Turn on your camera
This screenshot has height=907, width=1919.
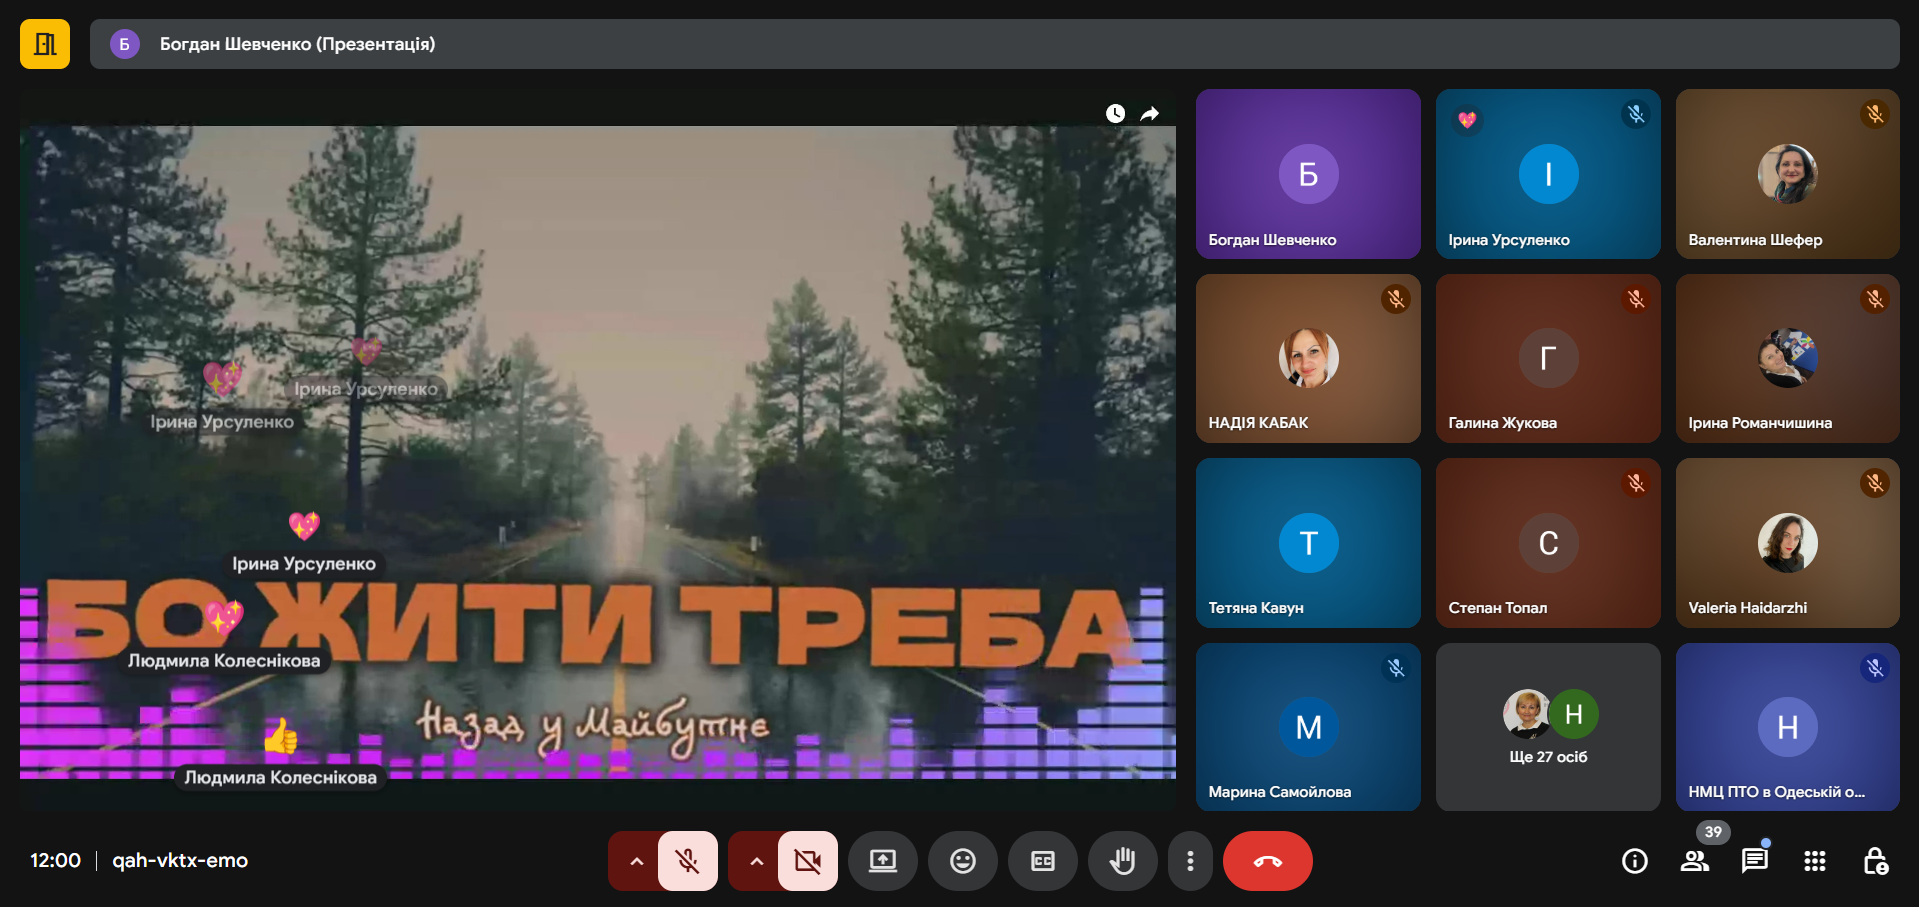tap(807, 861)
